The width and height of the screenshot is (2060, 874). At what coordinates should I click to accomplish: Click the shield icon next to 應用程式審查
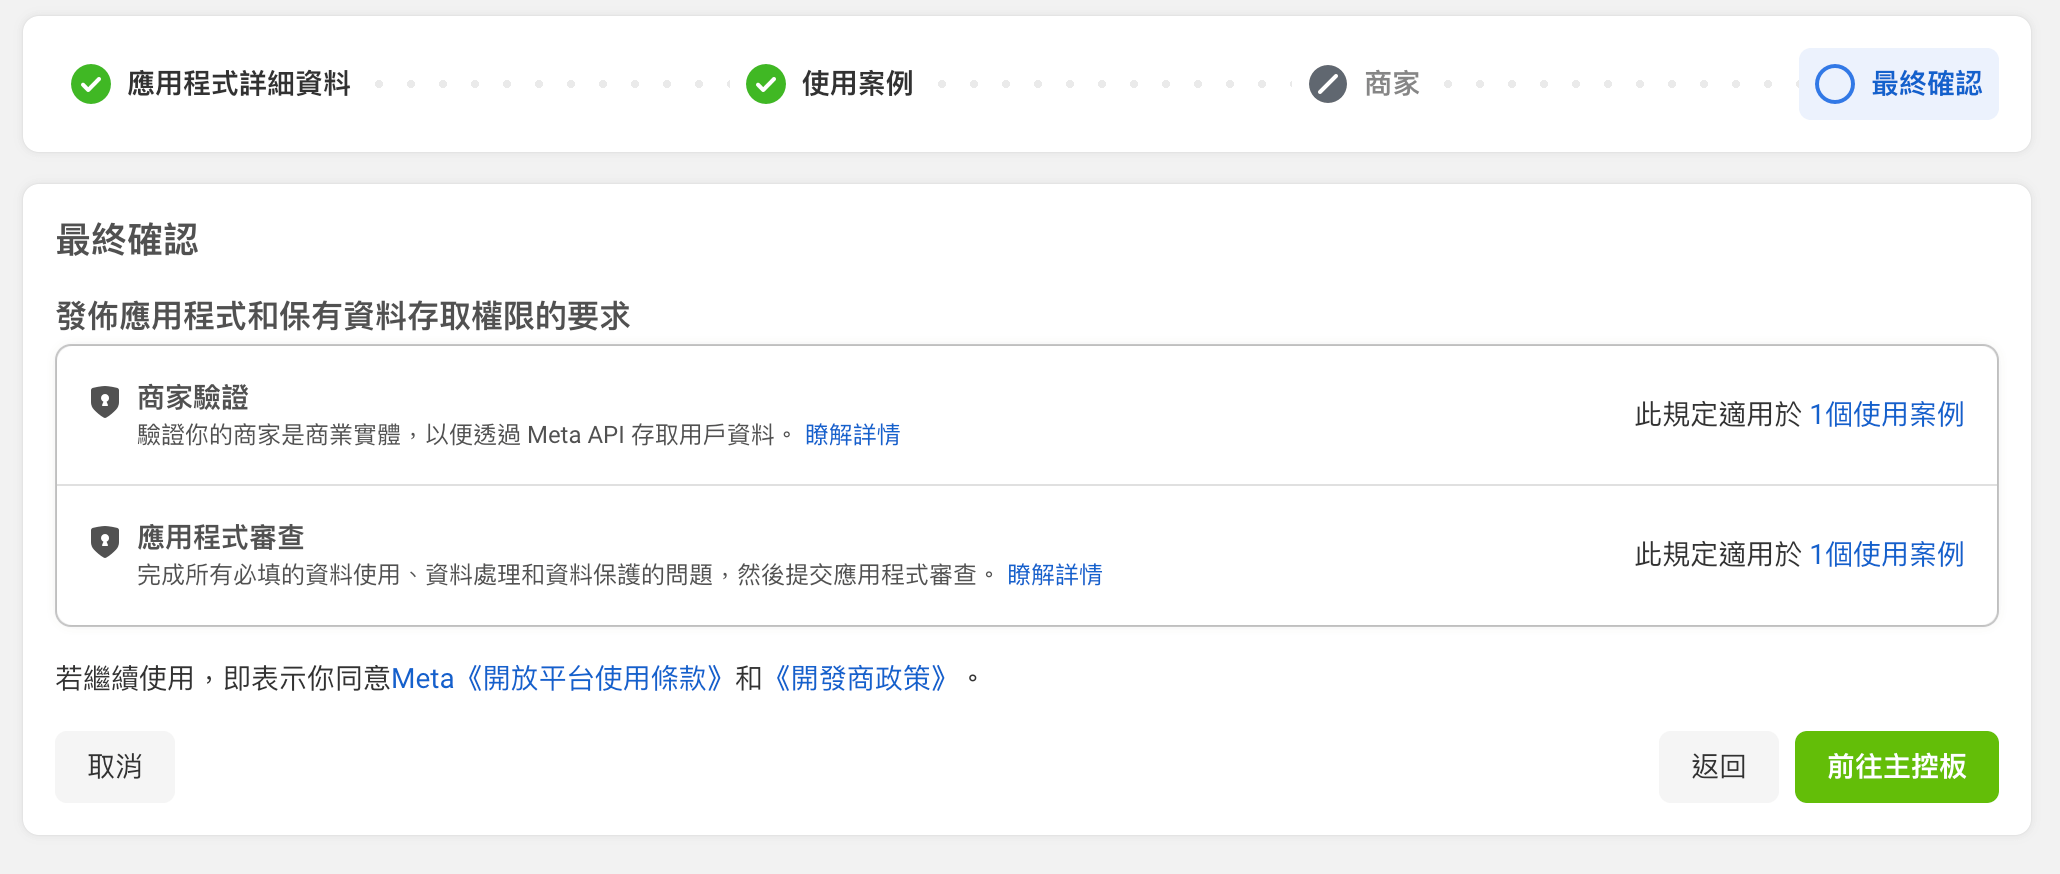click(x=105, y=541)
